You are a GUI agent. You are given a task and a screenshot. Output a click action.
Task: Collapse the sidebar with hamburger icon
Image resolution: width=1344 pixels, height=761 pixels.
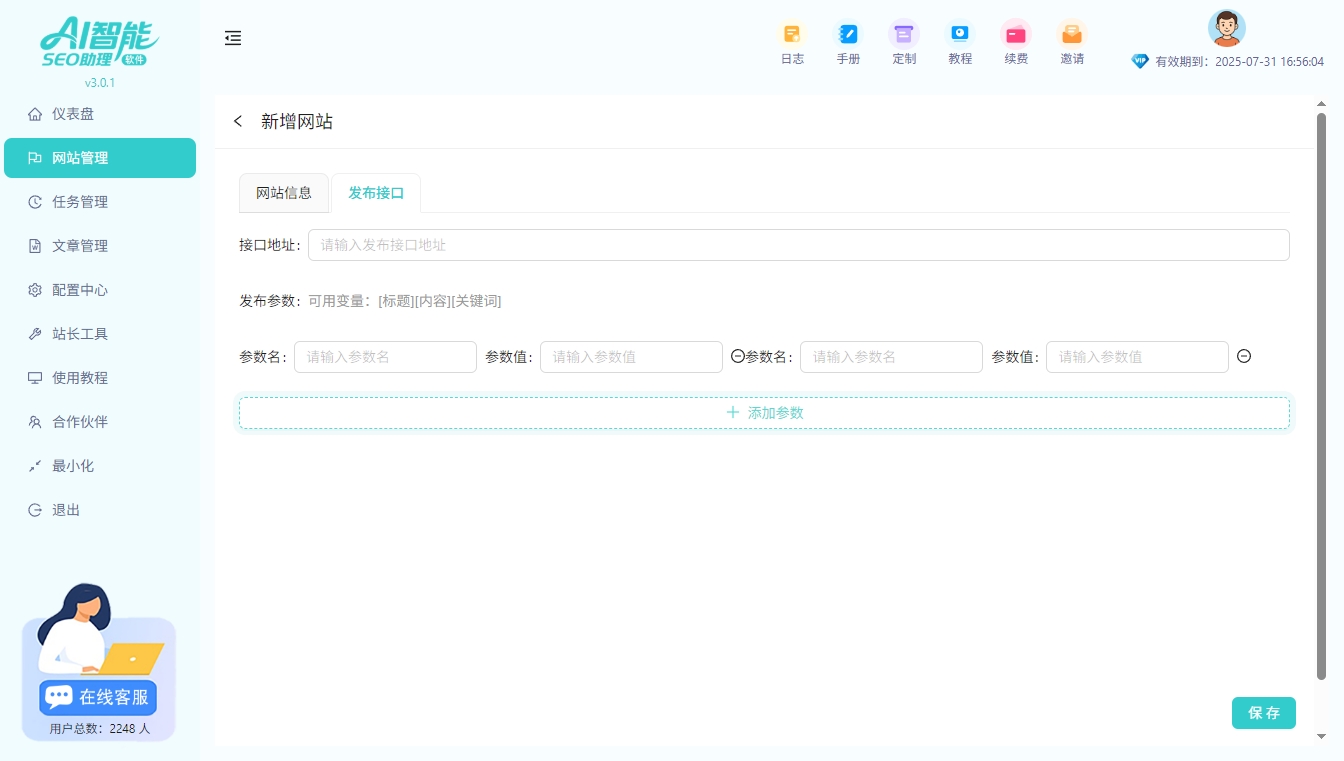(233, 38)
